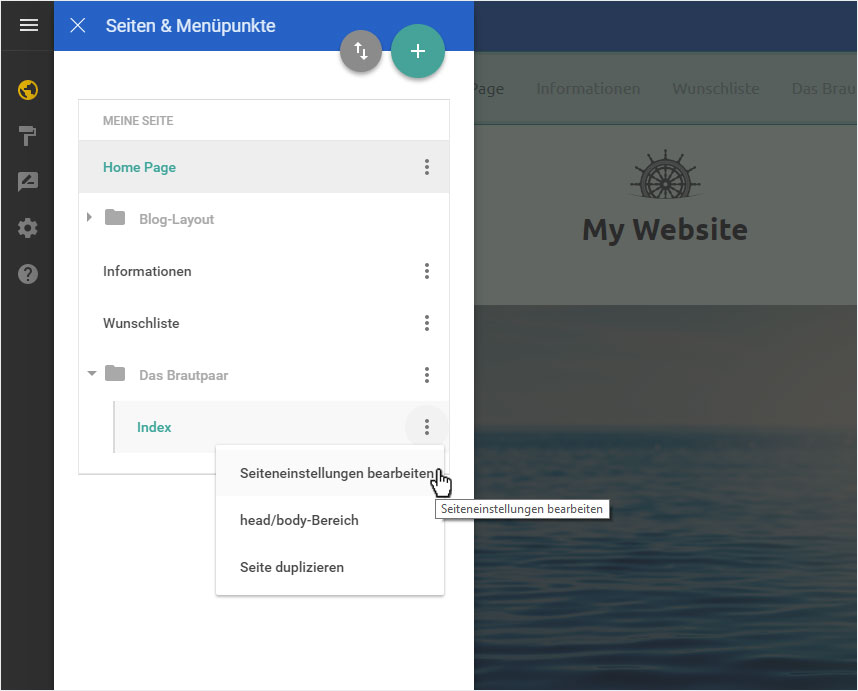Viewport: 858px width, 691px height.
Task: Collapse the Das Brautpaar folder arrow
Action: (91, 374)
